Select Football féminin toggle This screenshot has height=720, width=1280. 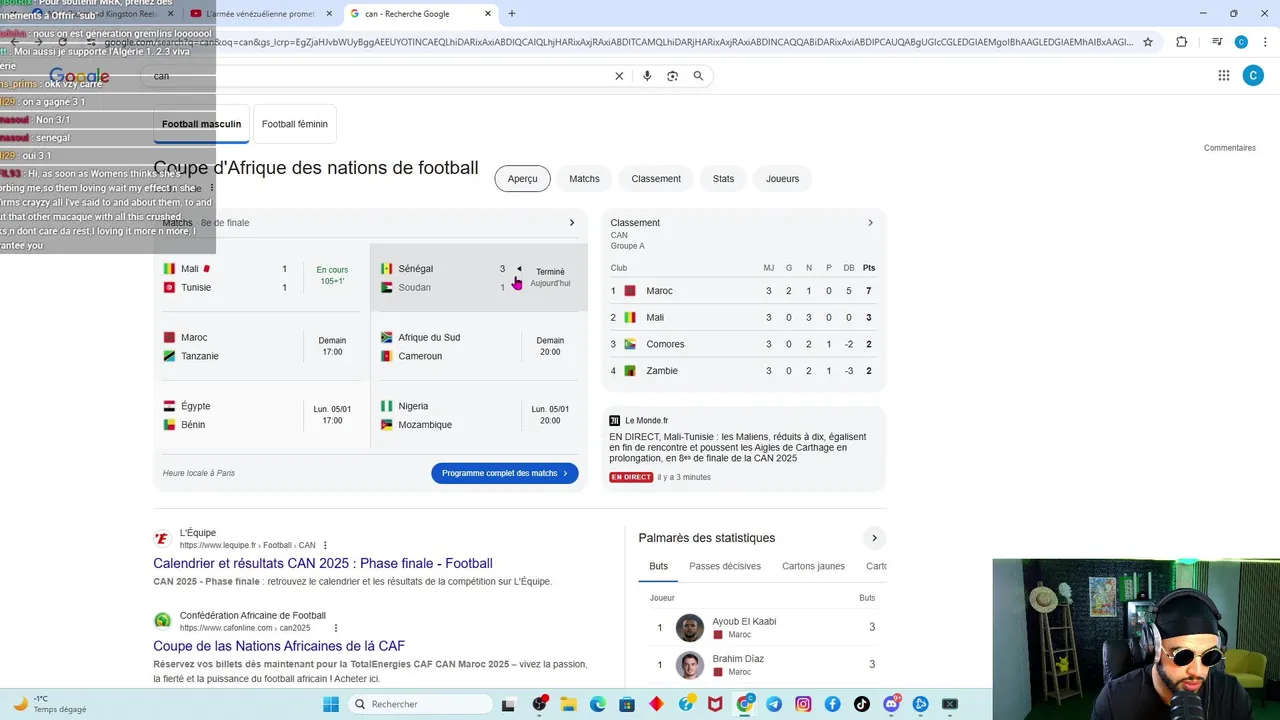[295, 124]
